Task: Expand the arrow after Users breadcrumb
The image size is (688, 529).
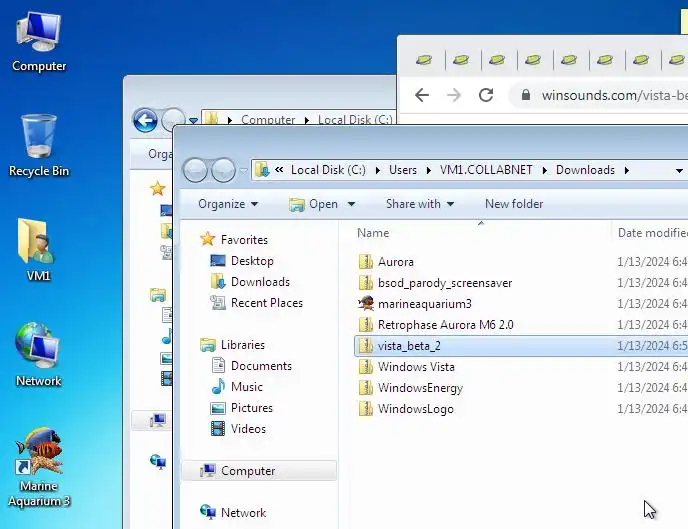Action: tap(429, 170)
